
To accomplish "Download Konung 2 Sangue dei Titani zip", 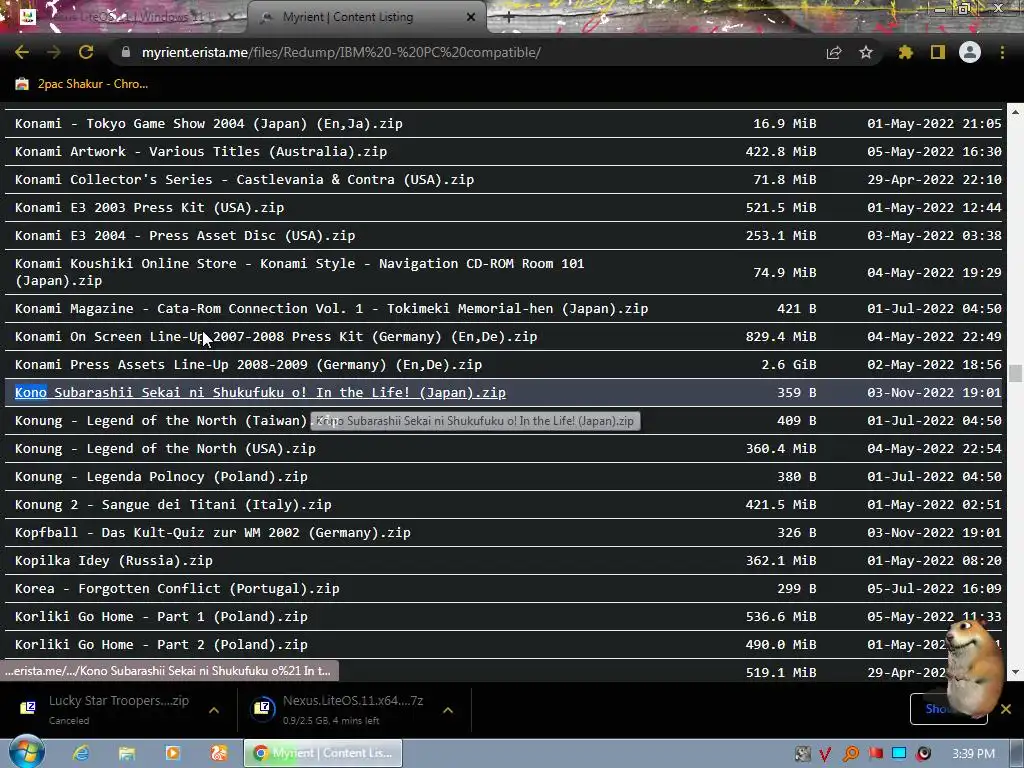I will 172,505.
